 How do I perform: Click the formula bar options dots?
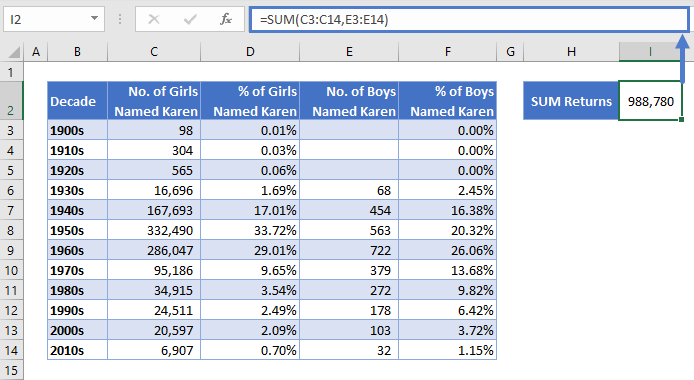pos(120,19)
